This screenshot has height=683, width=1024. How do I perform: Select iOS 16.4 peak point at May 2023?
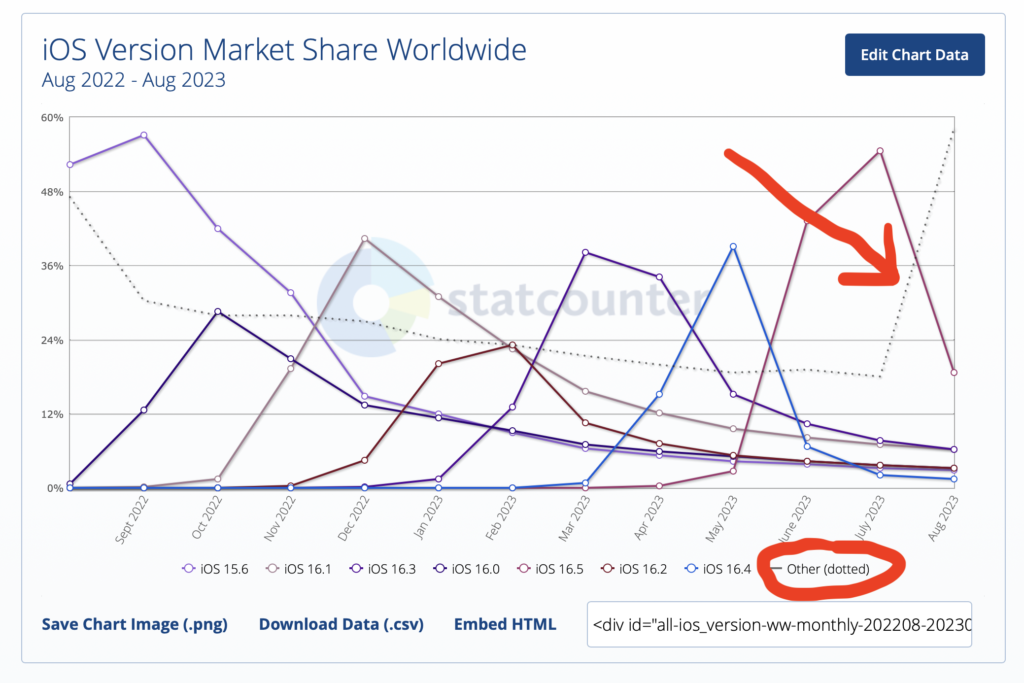tap(733, 247)
